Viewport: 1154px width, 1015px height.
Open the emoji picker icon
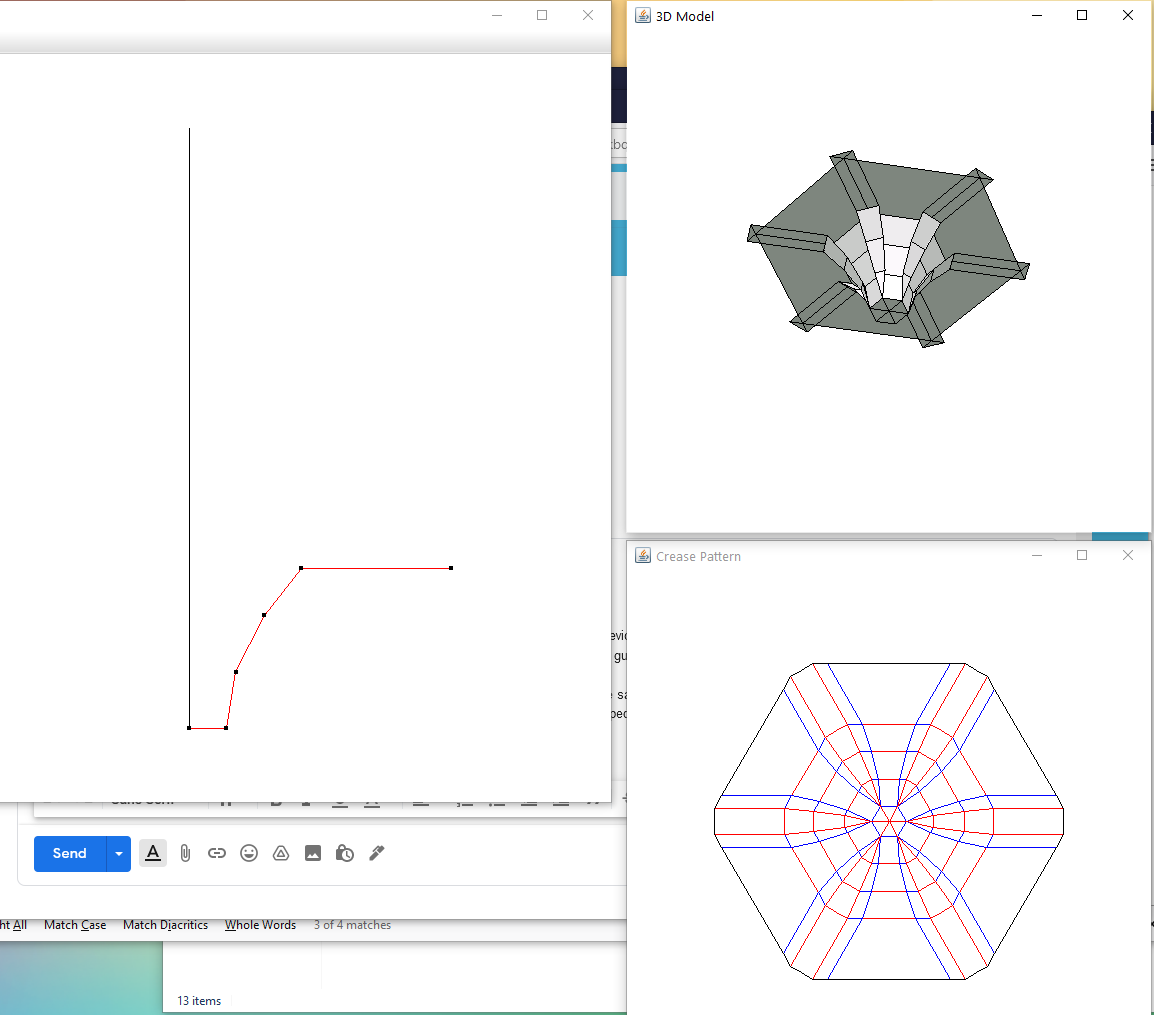pos(249,853)
